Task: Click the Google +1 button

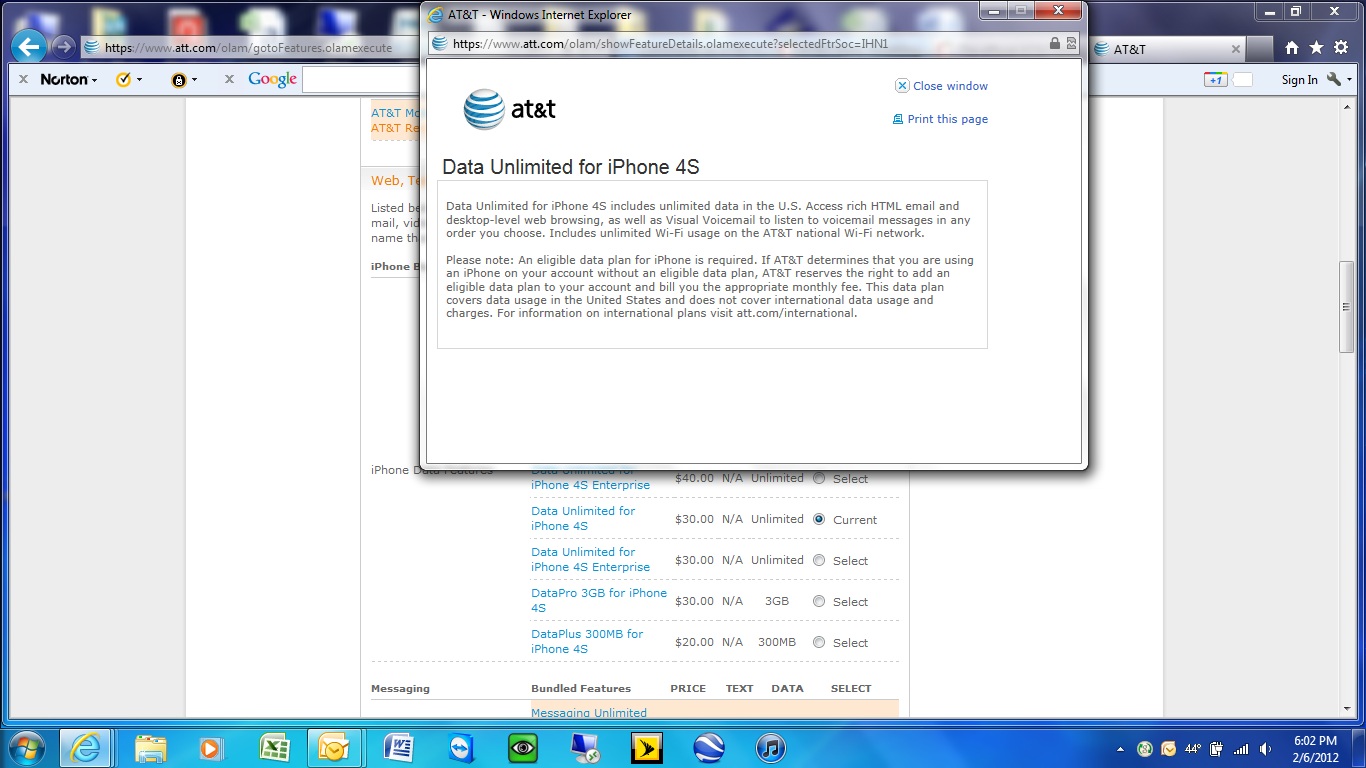Action: point(1215,80)
